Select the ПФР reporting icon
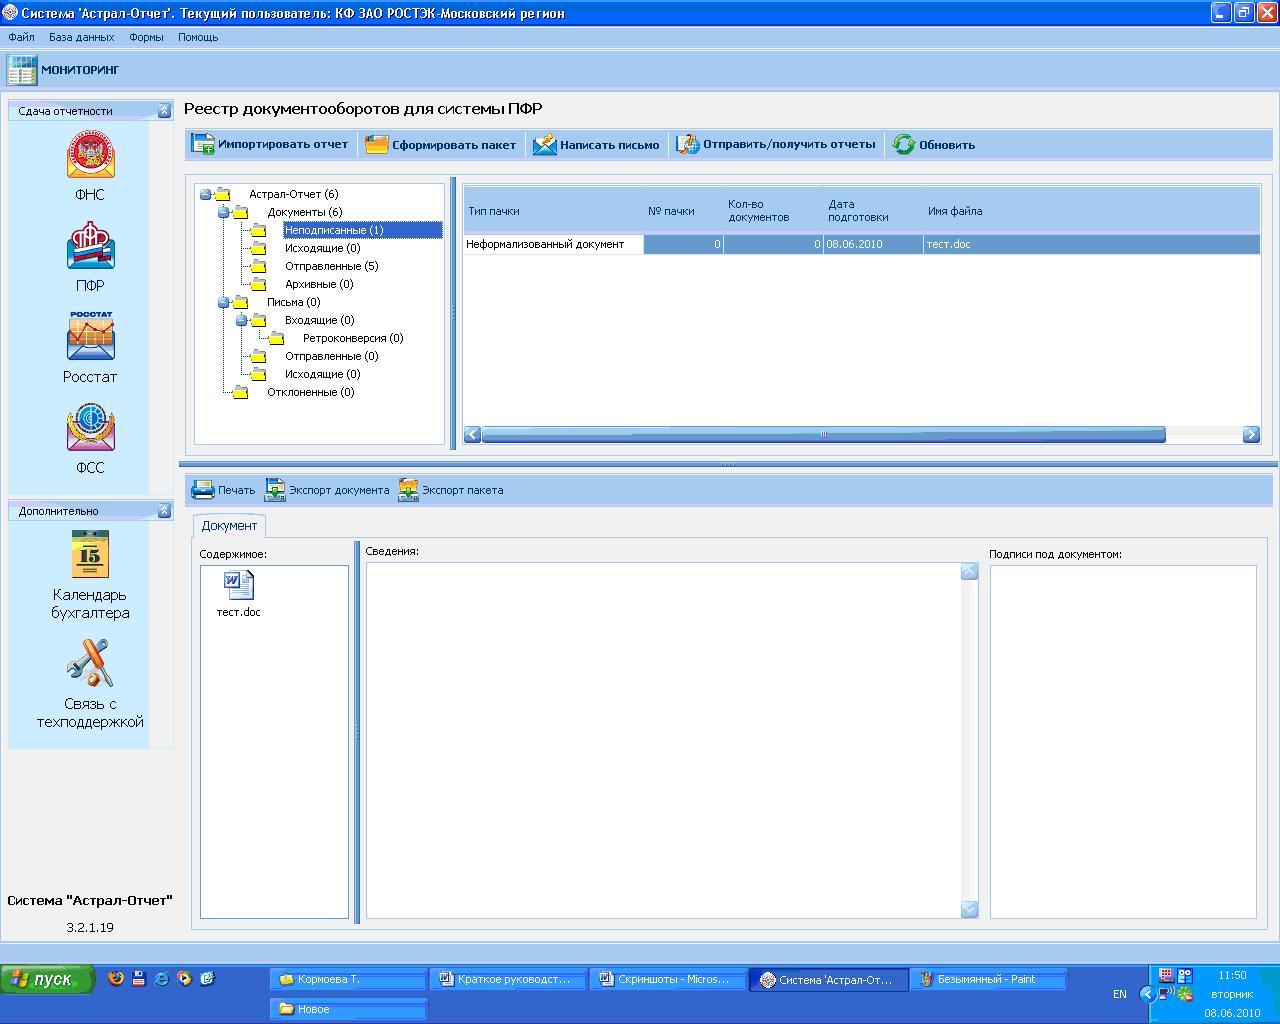This screenshot has height=1024, width=1280. coord(91,245)
